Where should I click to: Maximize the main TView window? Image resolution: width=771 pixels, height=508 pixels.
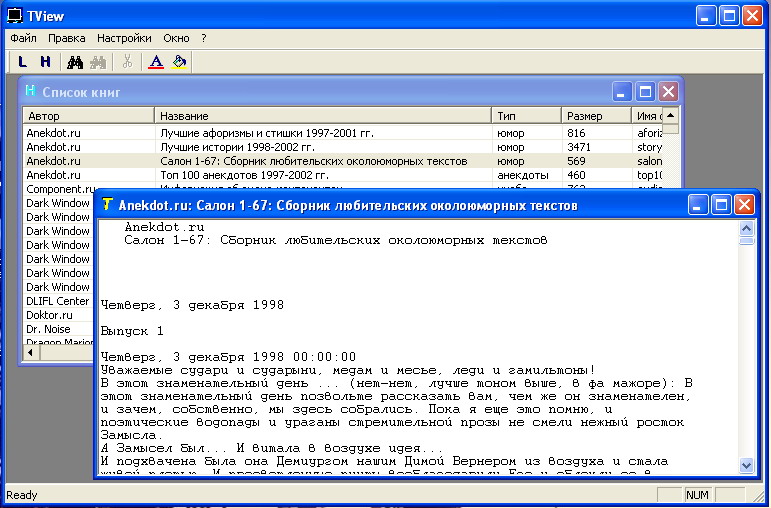[729, 16]
